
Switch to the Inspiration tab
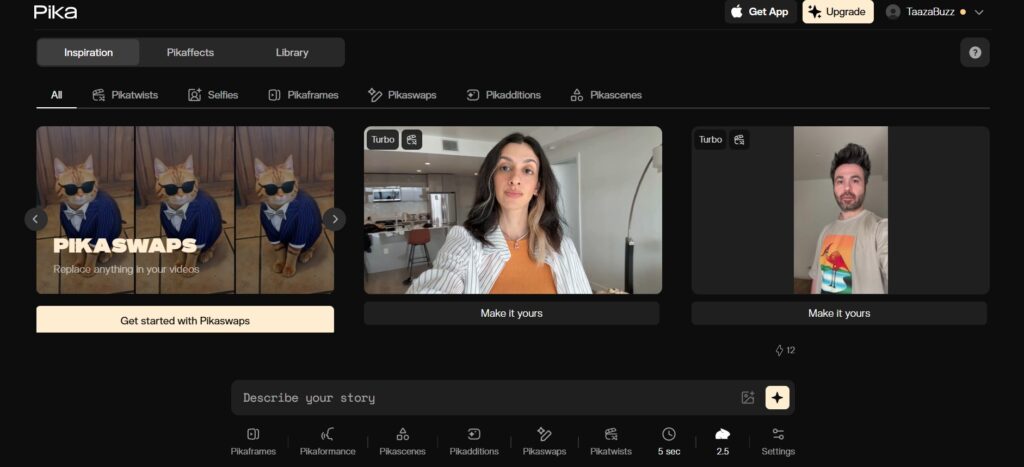[x=88, y=52]
